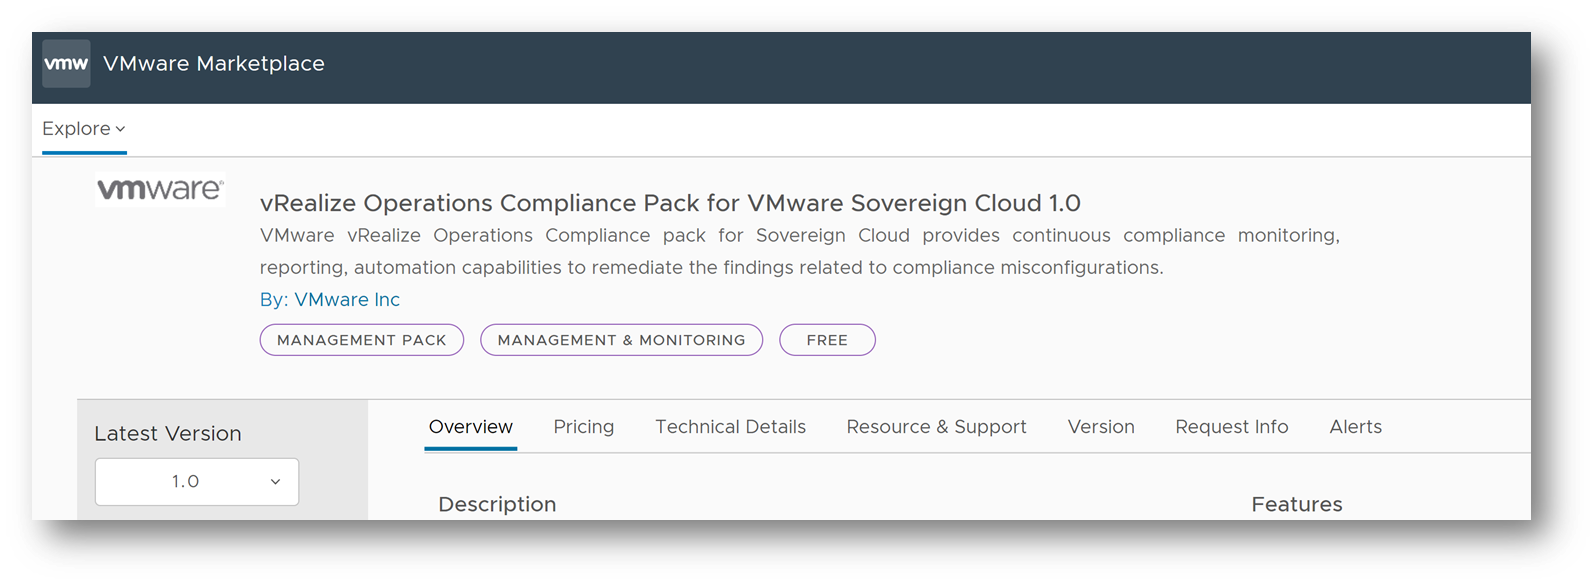This screenshot has width=1596, height=585.
Task: Click the version dropdown chevron arrow
Action: 275,482
